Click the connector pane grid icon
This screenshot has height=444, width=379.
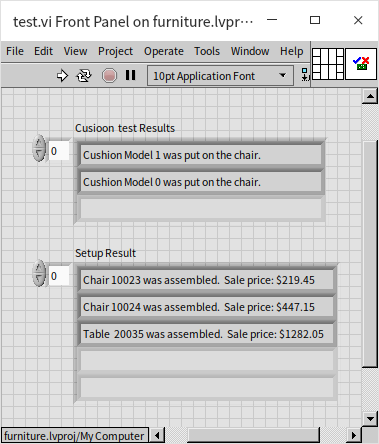pos(328,64)
